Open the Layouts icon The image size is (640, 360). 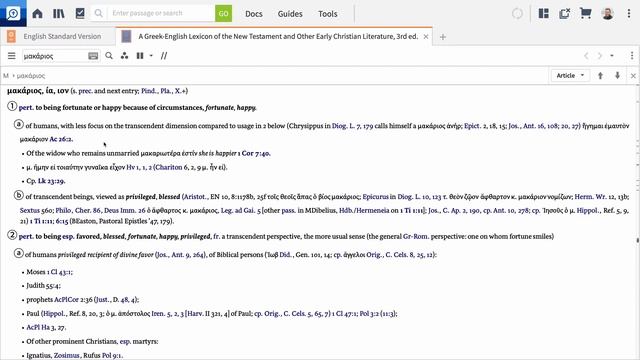click(543, 13)
